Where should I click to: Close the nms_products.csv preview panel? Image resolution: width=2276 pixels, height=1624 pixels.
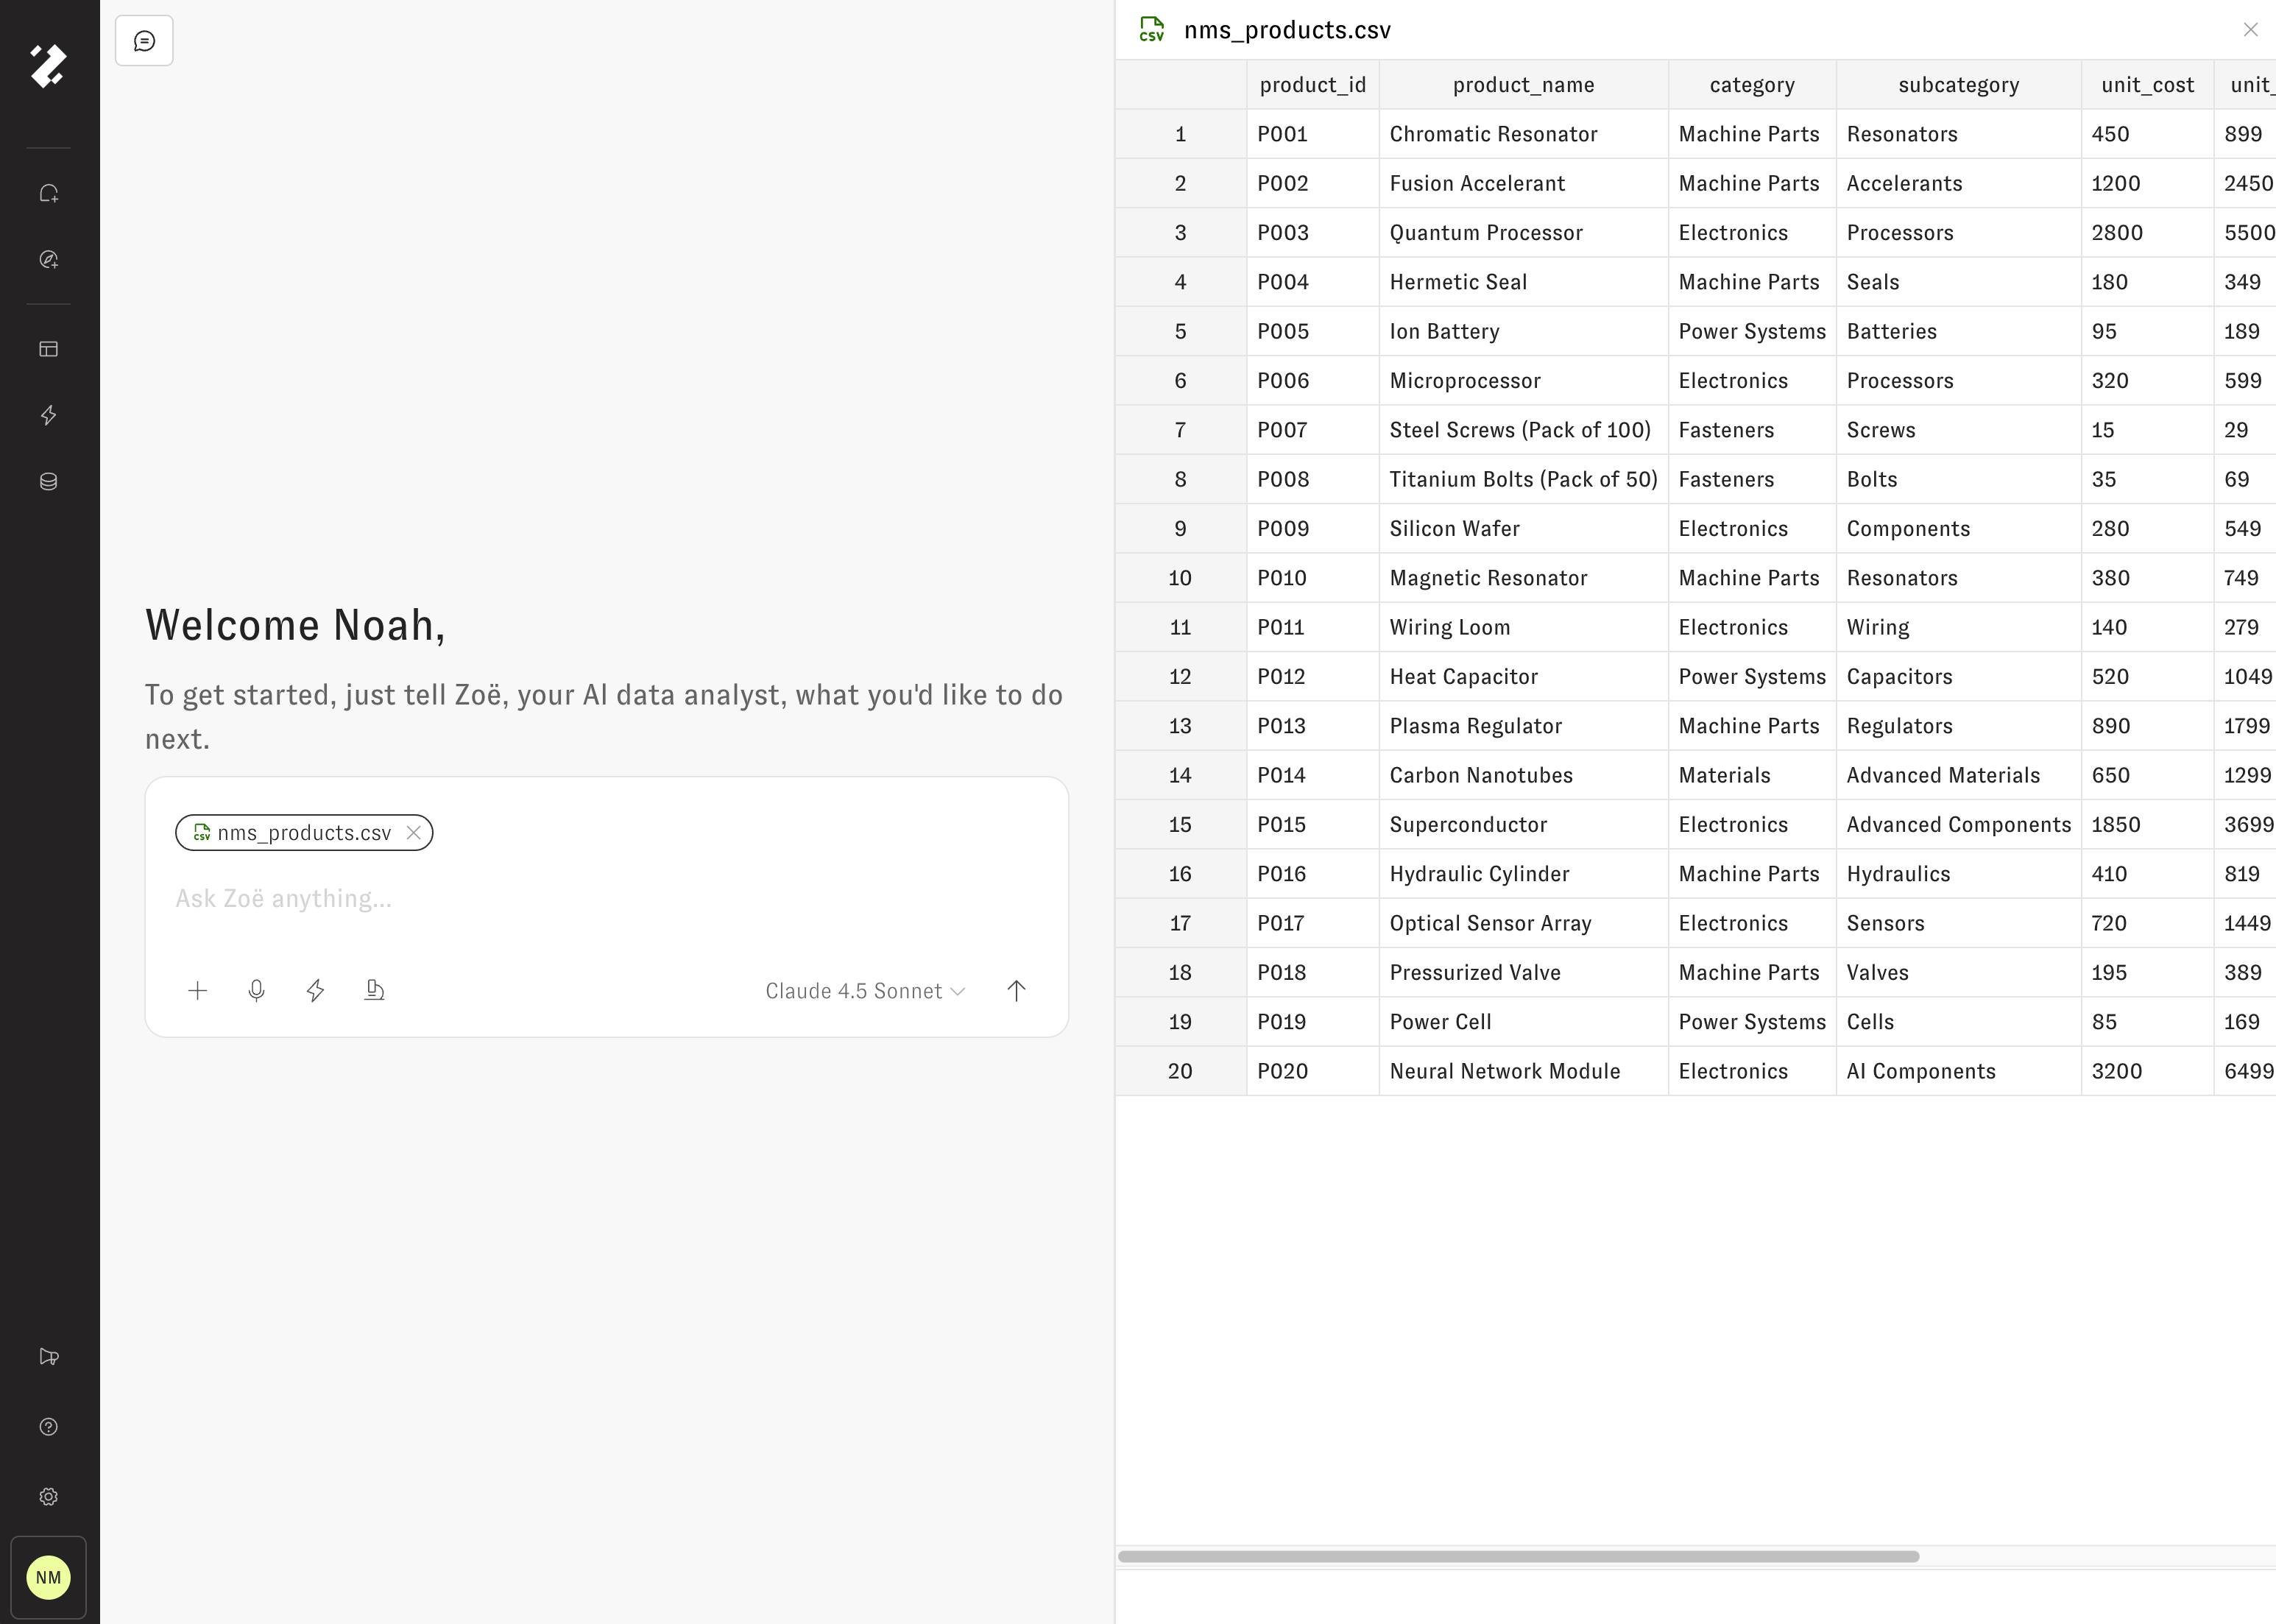(2250, 30)
